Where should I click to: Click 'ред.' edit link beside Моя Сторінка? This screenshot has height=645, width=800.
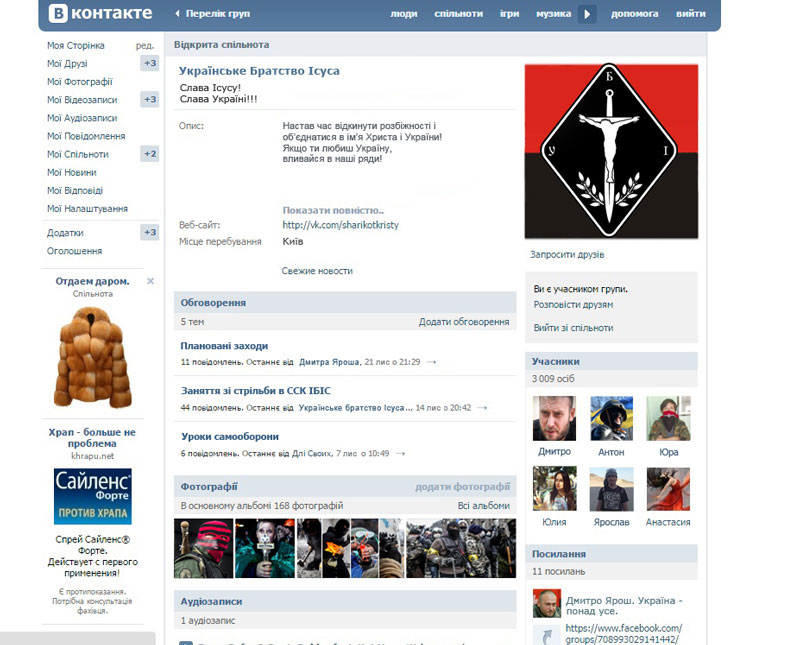click(x=145, y=46)
